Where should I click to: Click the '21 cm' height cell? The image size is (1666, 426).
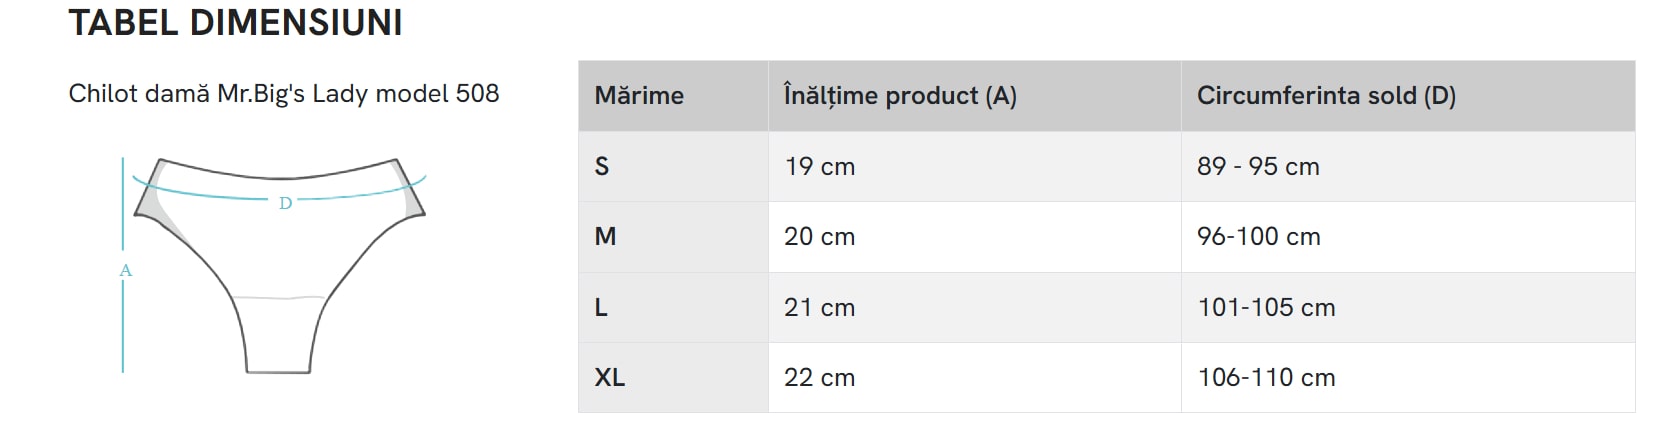(819, 308)
